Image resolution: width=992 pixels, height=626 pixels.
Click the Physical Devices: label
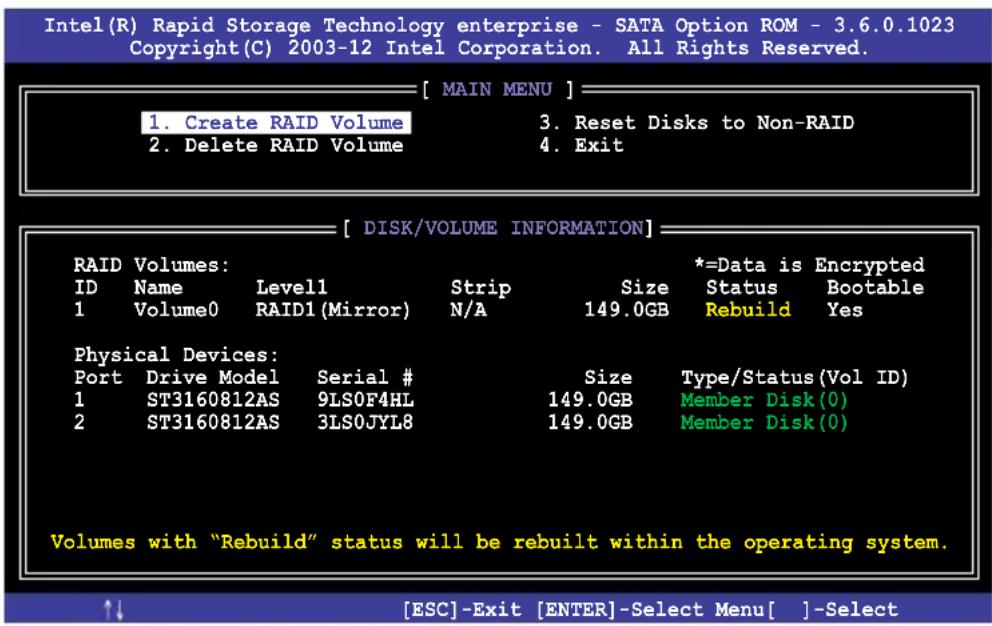click(176, 354)
